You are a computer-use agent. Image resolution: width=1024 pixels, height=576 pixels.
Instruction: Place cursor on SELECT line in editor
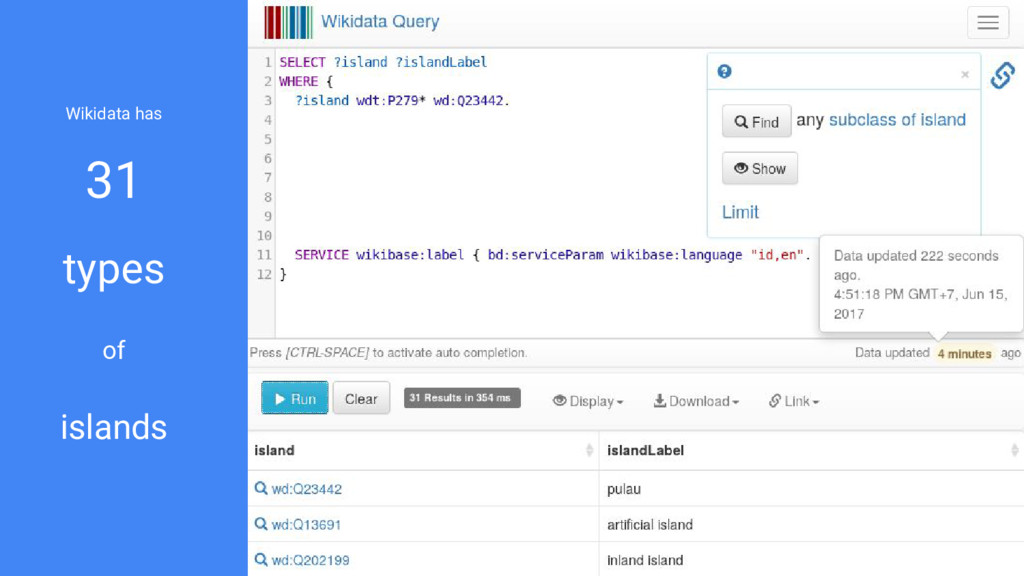pyautogui.click(x=383, y=62)
